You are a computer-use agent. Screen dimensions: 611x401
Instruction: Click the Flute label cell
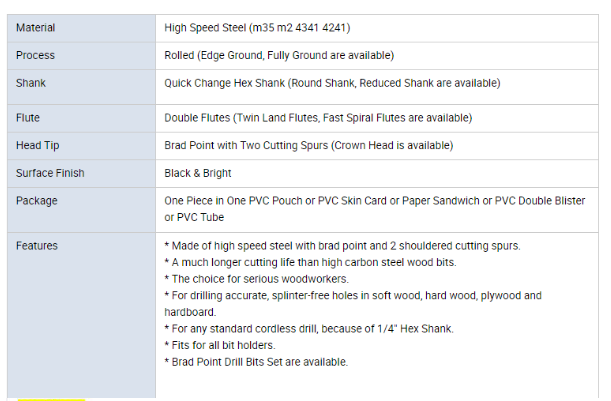pos(28,118)
